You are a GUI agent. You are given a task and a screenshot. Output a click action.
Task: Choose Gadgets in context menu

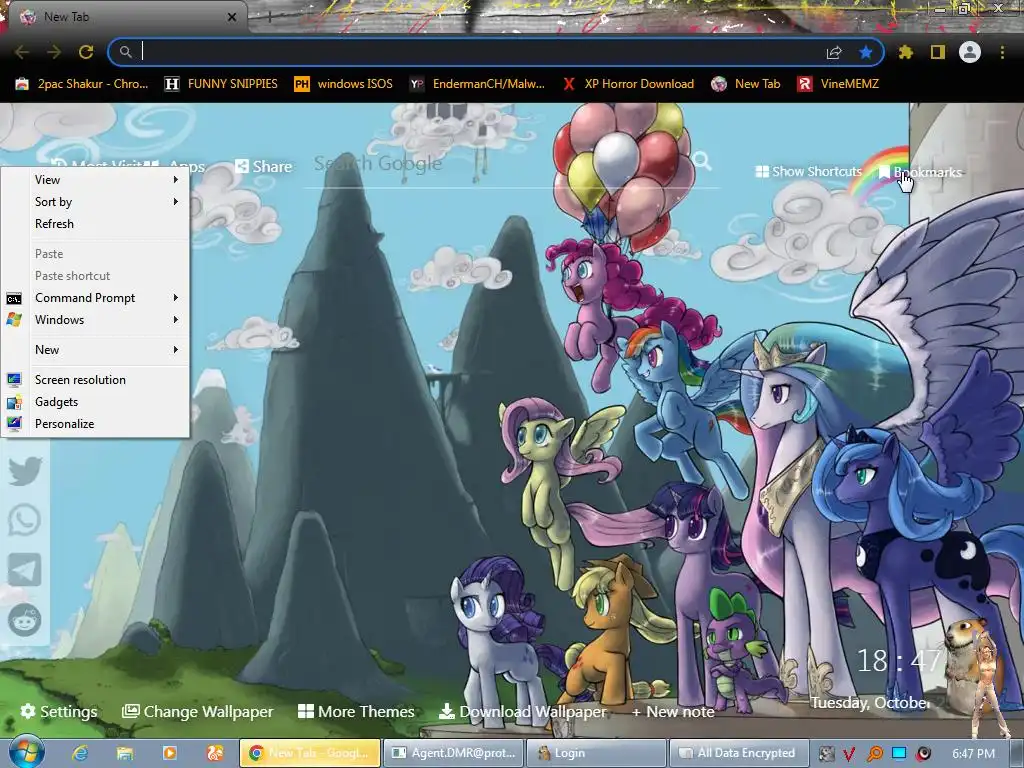tap(95, 402)
